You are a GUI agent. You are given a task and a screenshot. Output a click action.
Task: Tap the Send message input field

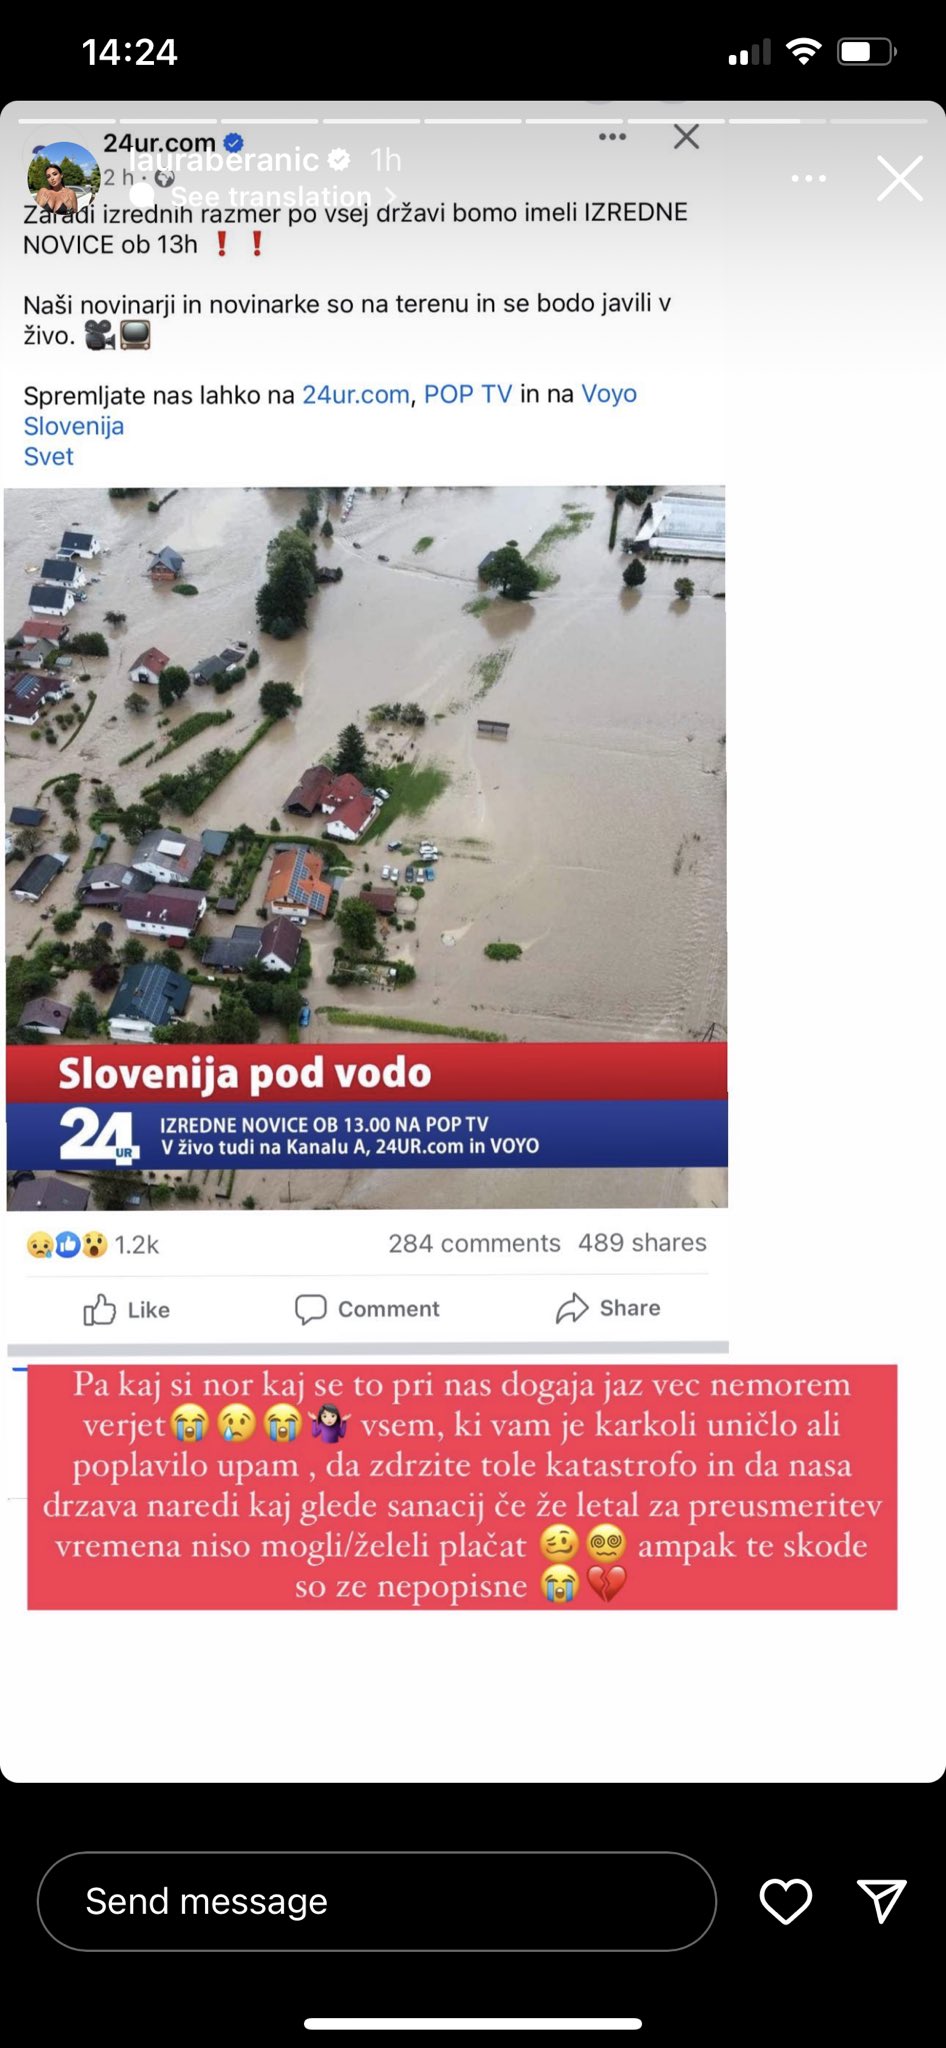[377, 1901]
